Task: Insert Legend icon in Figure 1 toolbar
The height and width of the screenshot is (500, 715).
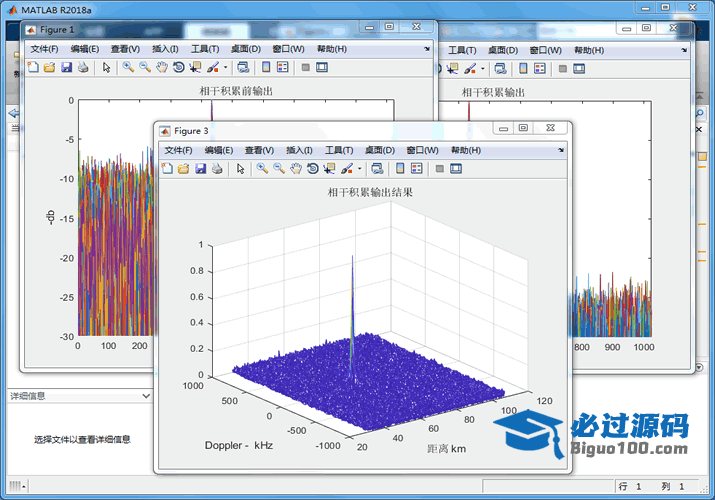Action: click(x=283, y=67)
